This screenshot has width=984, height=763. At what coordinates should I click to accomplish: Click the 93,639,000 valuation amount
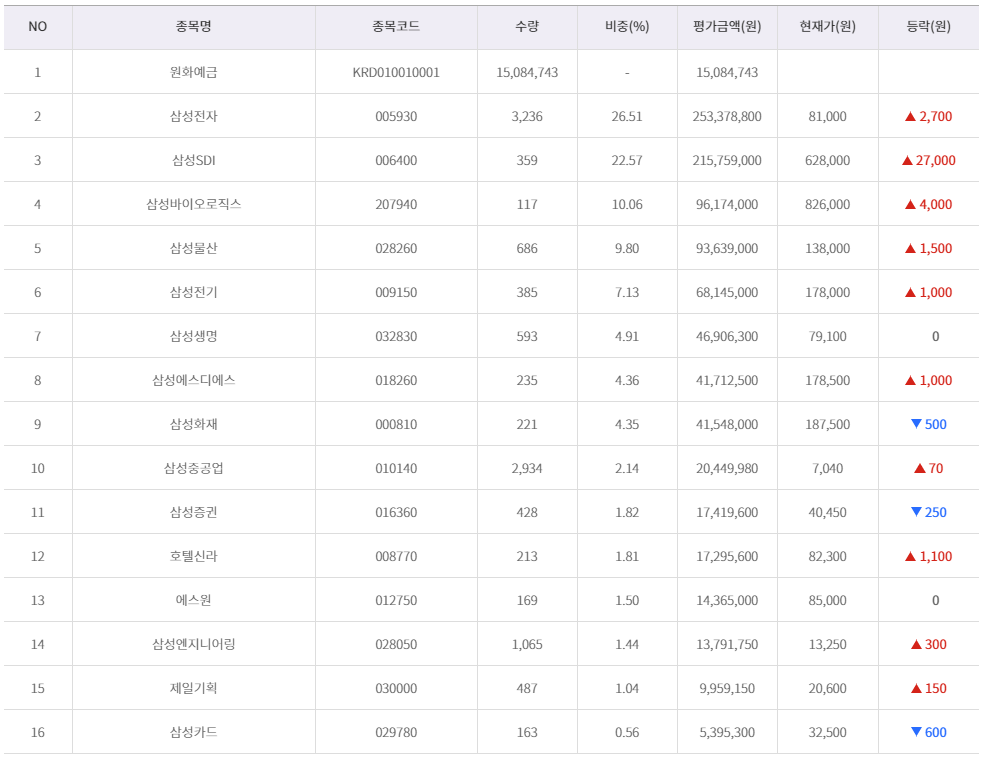pos(727,248)
